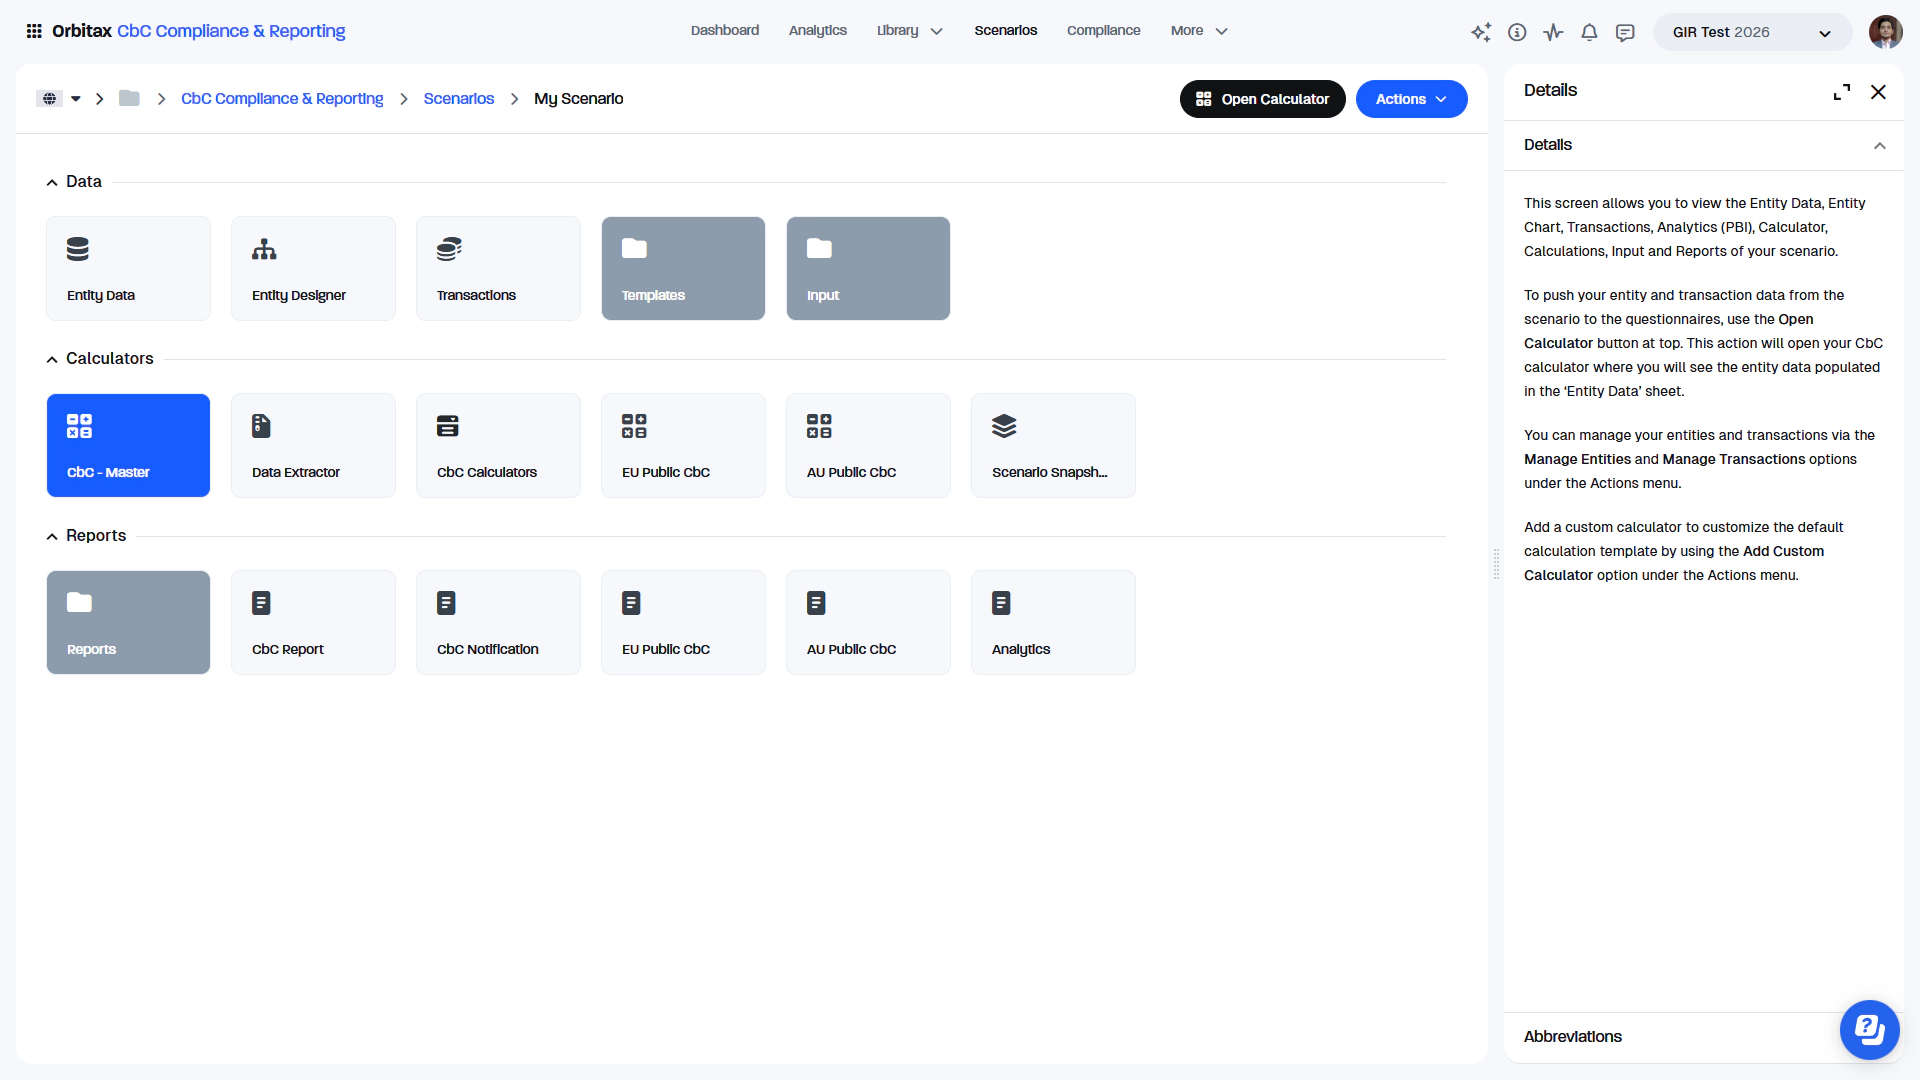Screen dimensions: 1920x1080
Task: Open the Reports folder tile
Action: (128, 622)
